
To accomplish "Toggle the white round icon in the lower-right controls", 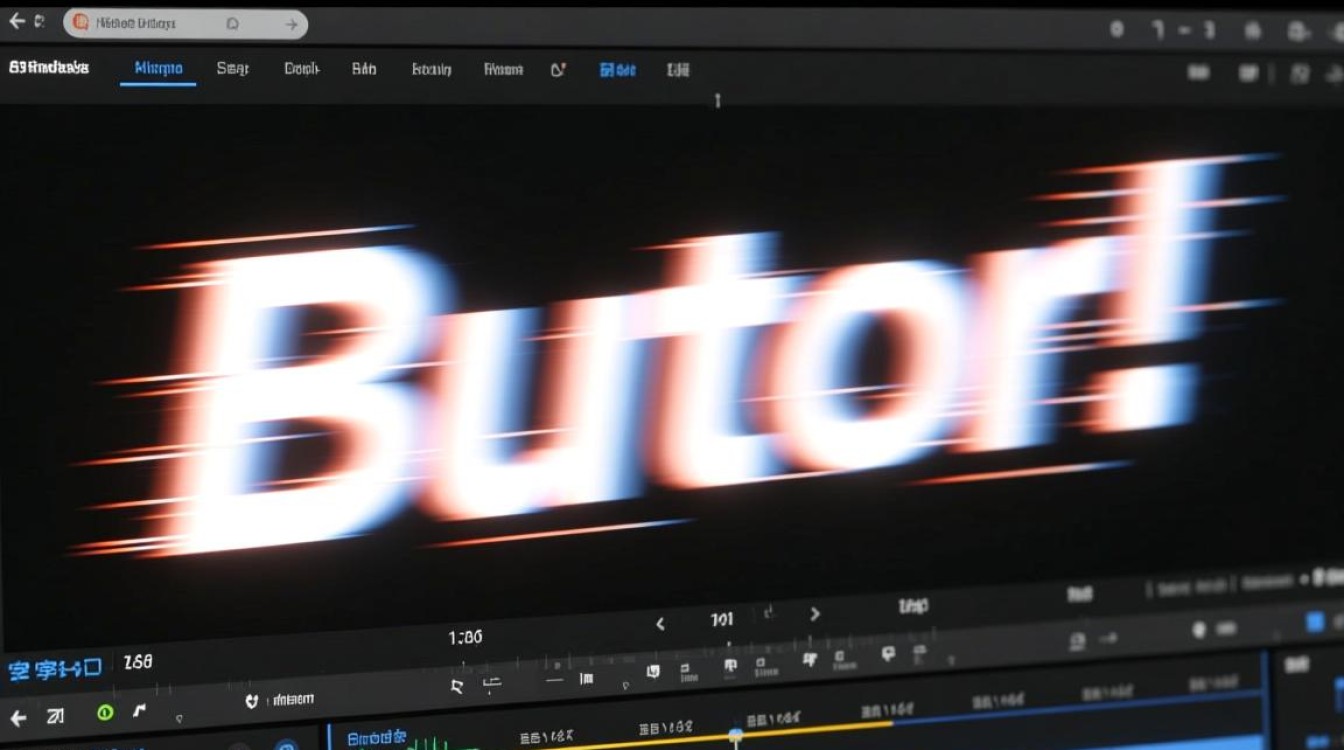I will pos(1199,630).
